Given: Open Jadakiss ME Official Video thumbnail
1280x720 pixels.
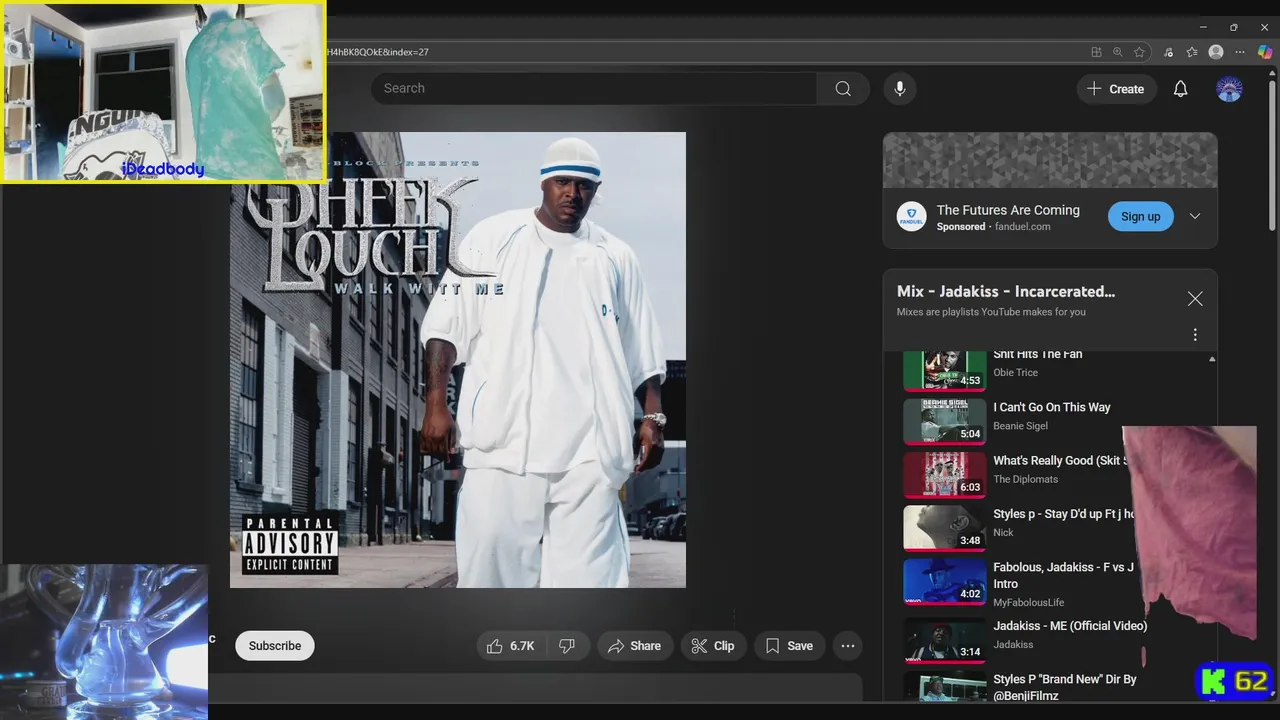Looking at the screenshot, I should coord(945,641).
